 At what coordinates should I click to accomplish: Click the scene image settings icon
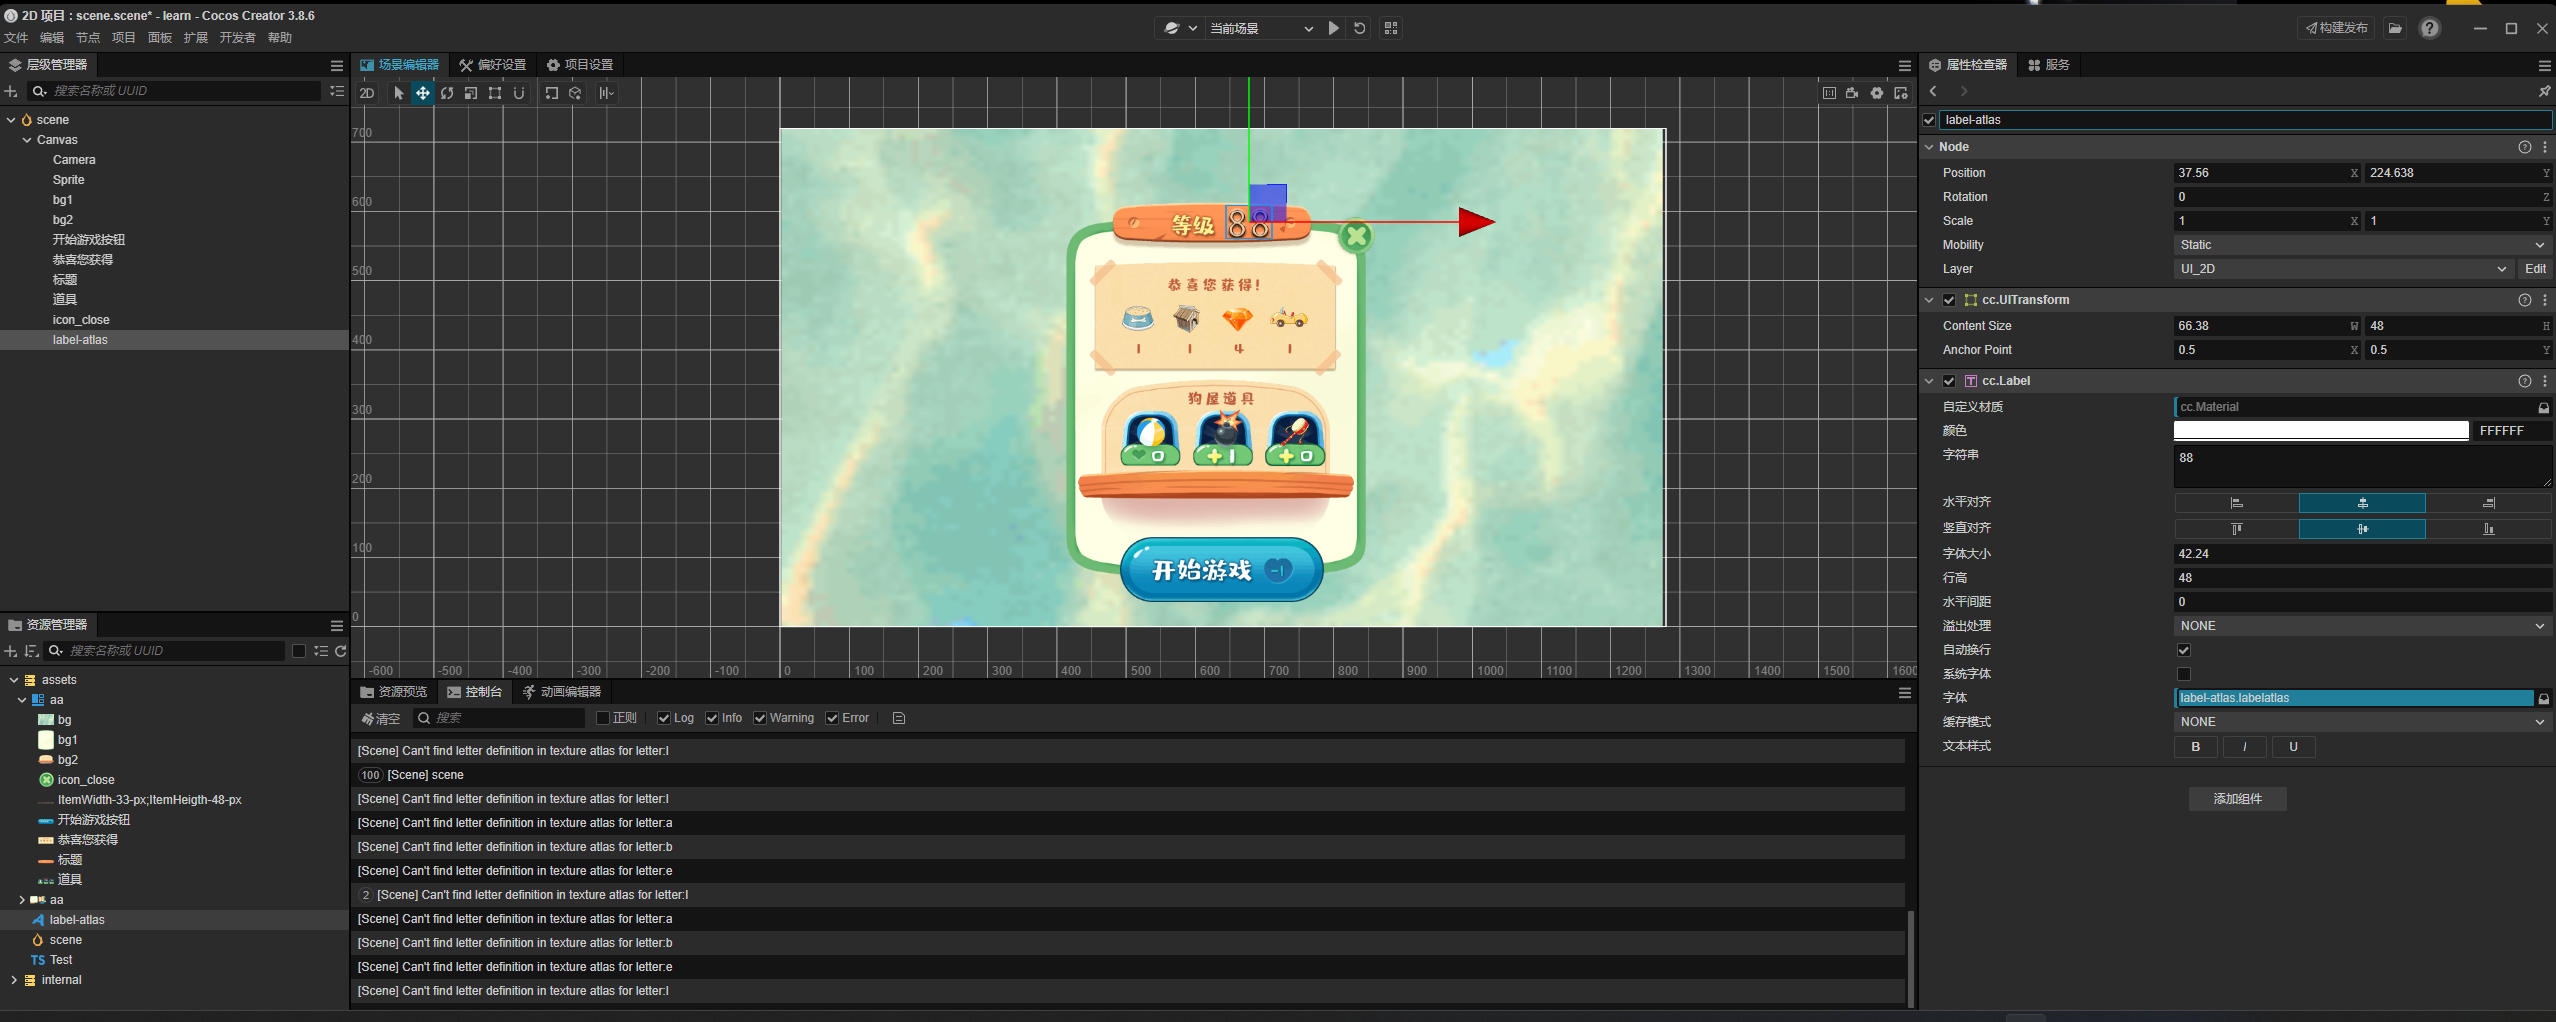coord(1901,93)
